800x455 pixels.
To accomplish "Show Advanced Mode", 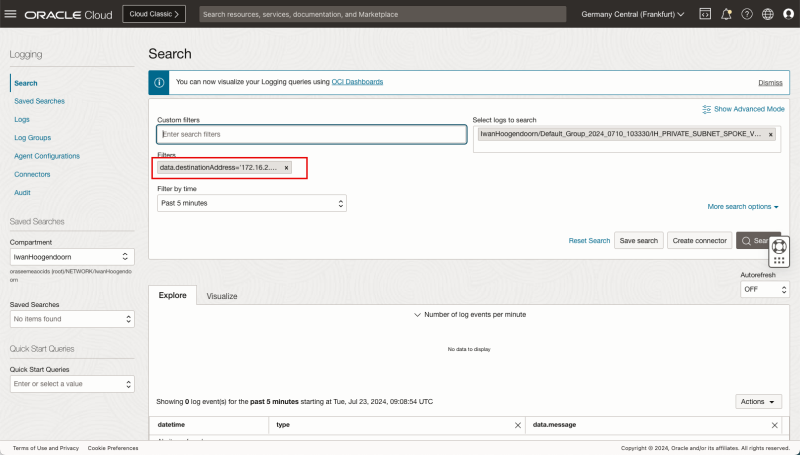I will 744,108.
